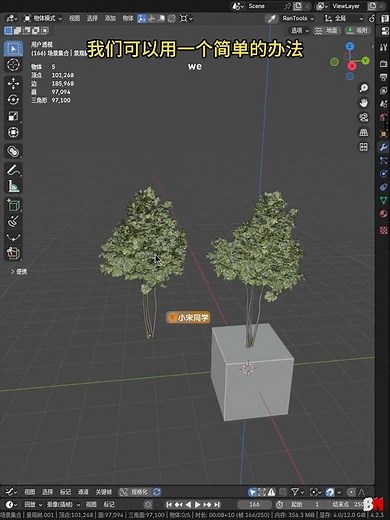
Task: Open the Tool properties tab
Action: [383, 48]
